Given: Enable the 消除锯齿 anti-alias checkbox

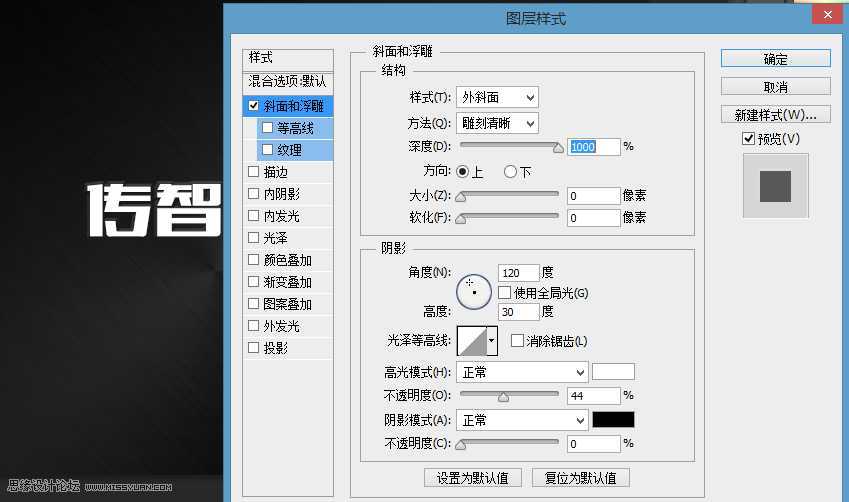Looking at the screenshot, I should click(517, 341).
